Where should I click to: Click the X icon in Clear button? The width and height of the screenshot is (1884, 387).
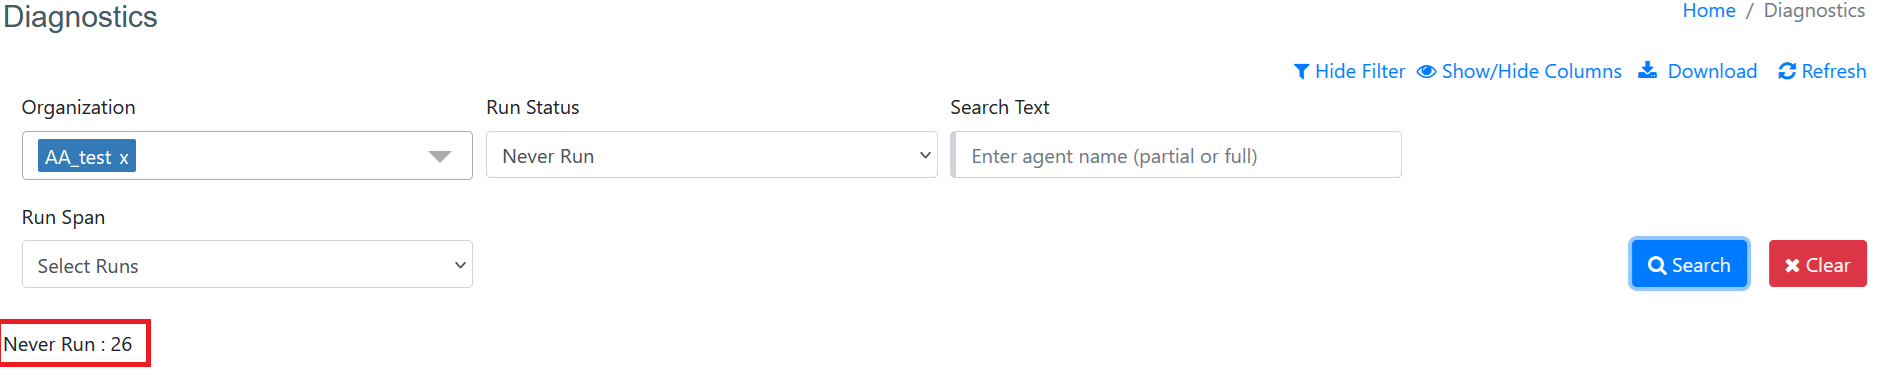[1792, 266]
